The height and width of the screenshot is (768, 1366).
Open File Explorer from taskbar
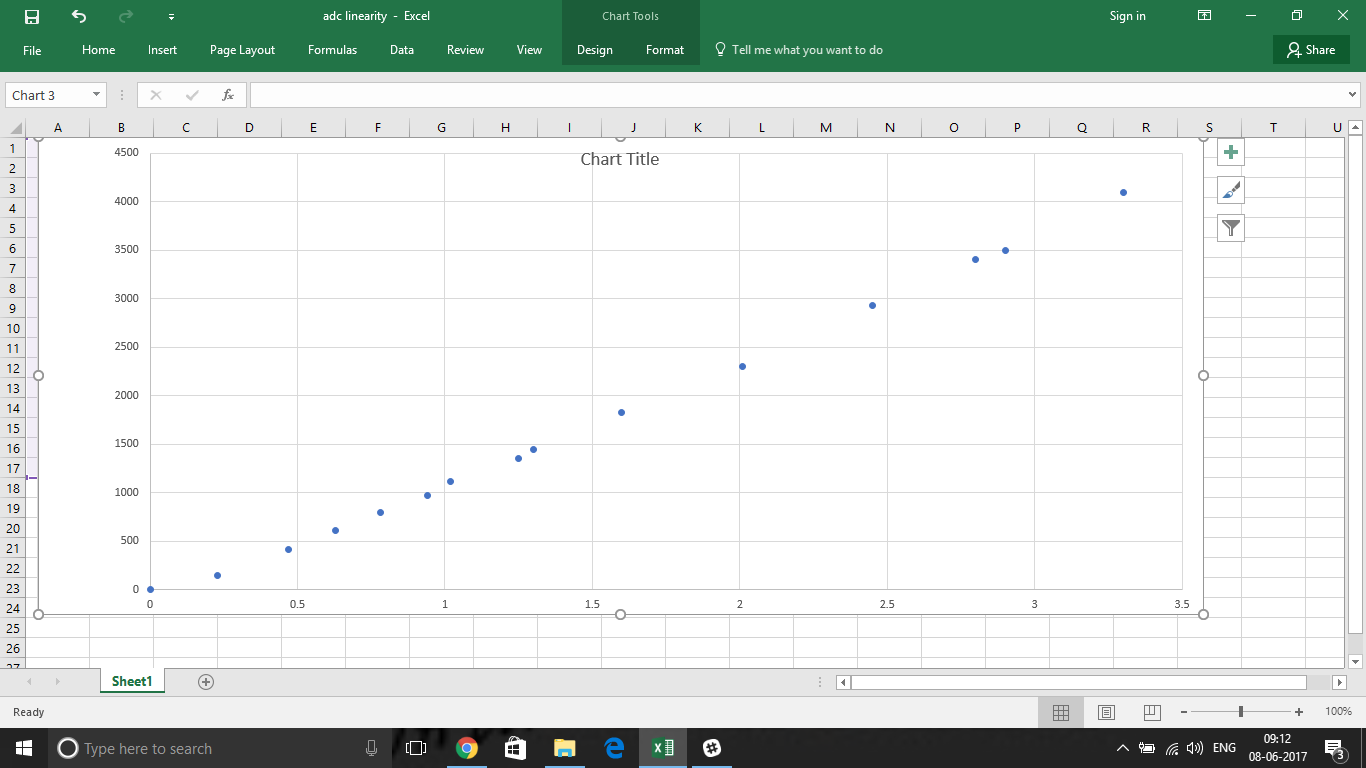564,748
